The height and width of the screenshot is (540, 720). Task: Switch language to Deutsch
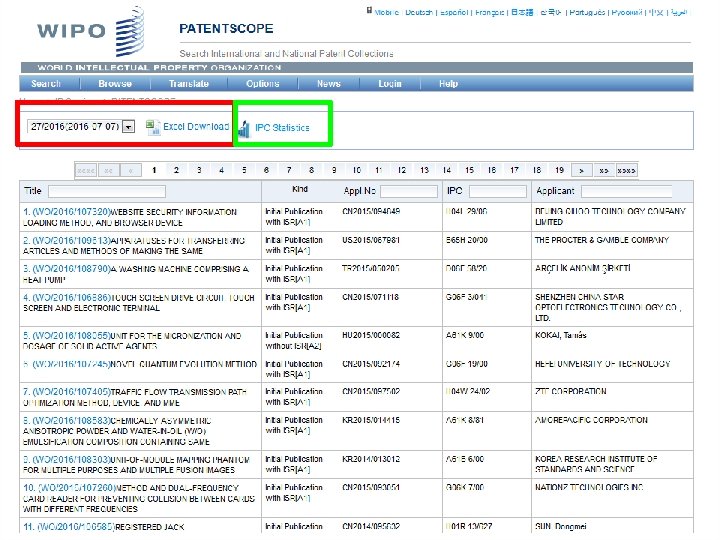tap(419, 12)
